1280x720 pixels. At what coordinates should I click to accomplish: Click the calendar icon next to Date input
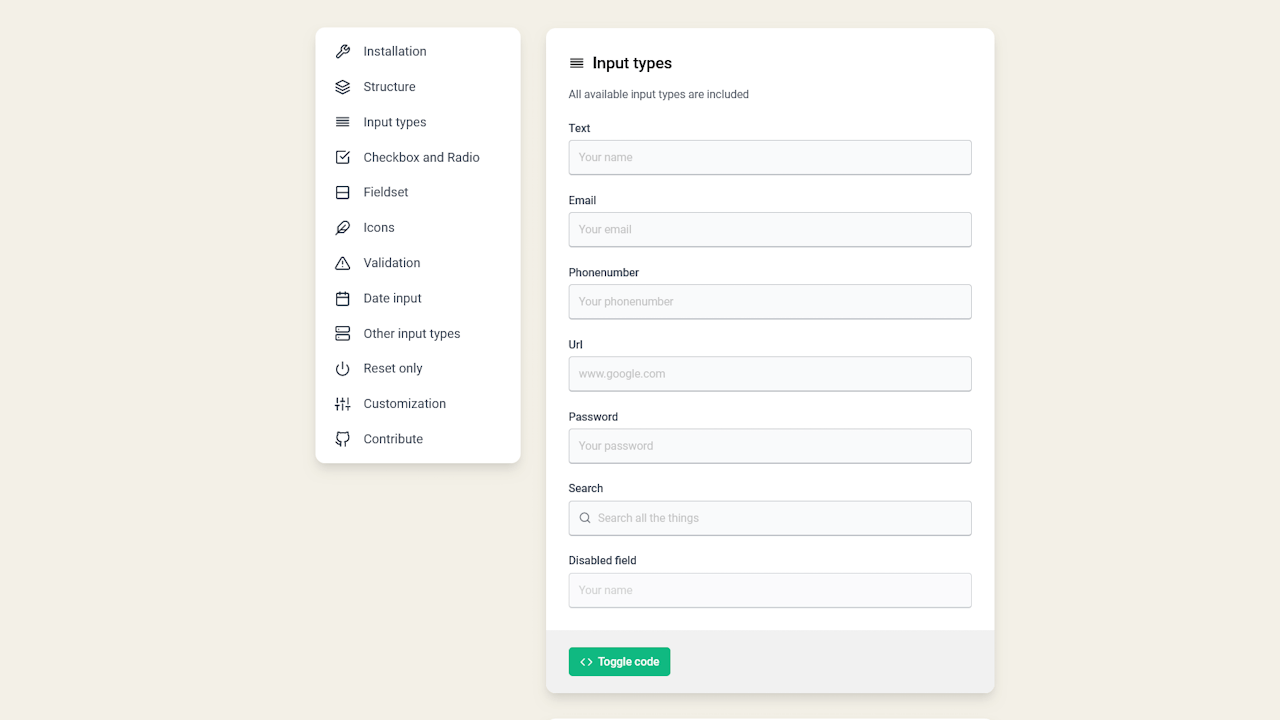342,299
